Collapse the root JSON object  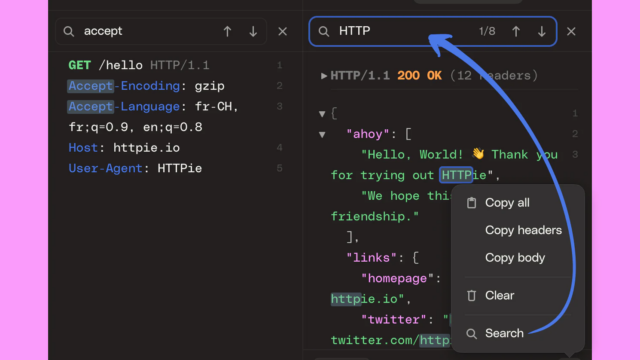point(322,114)
